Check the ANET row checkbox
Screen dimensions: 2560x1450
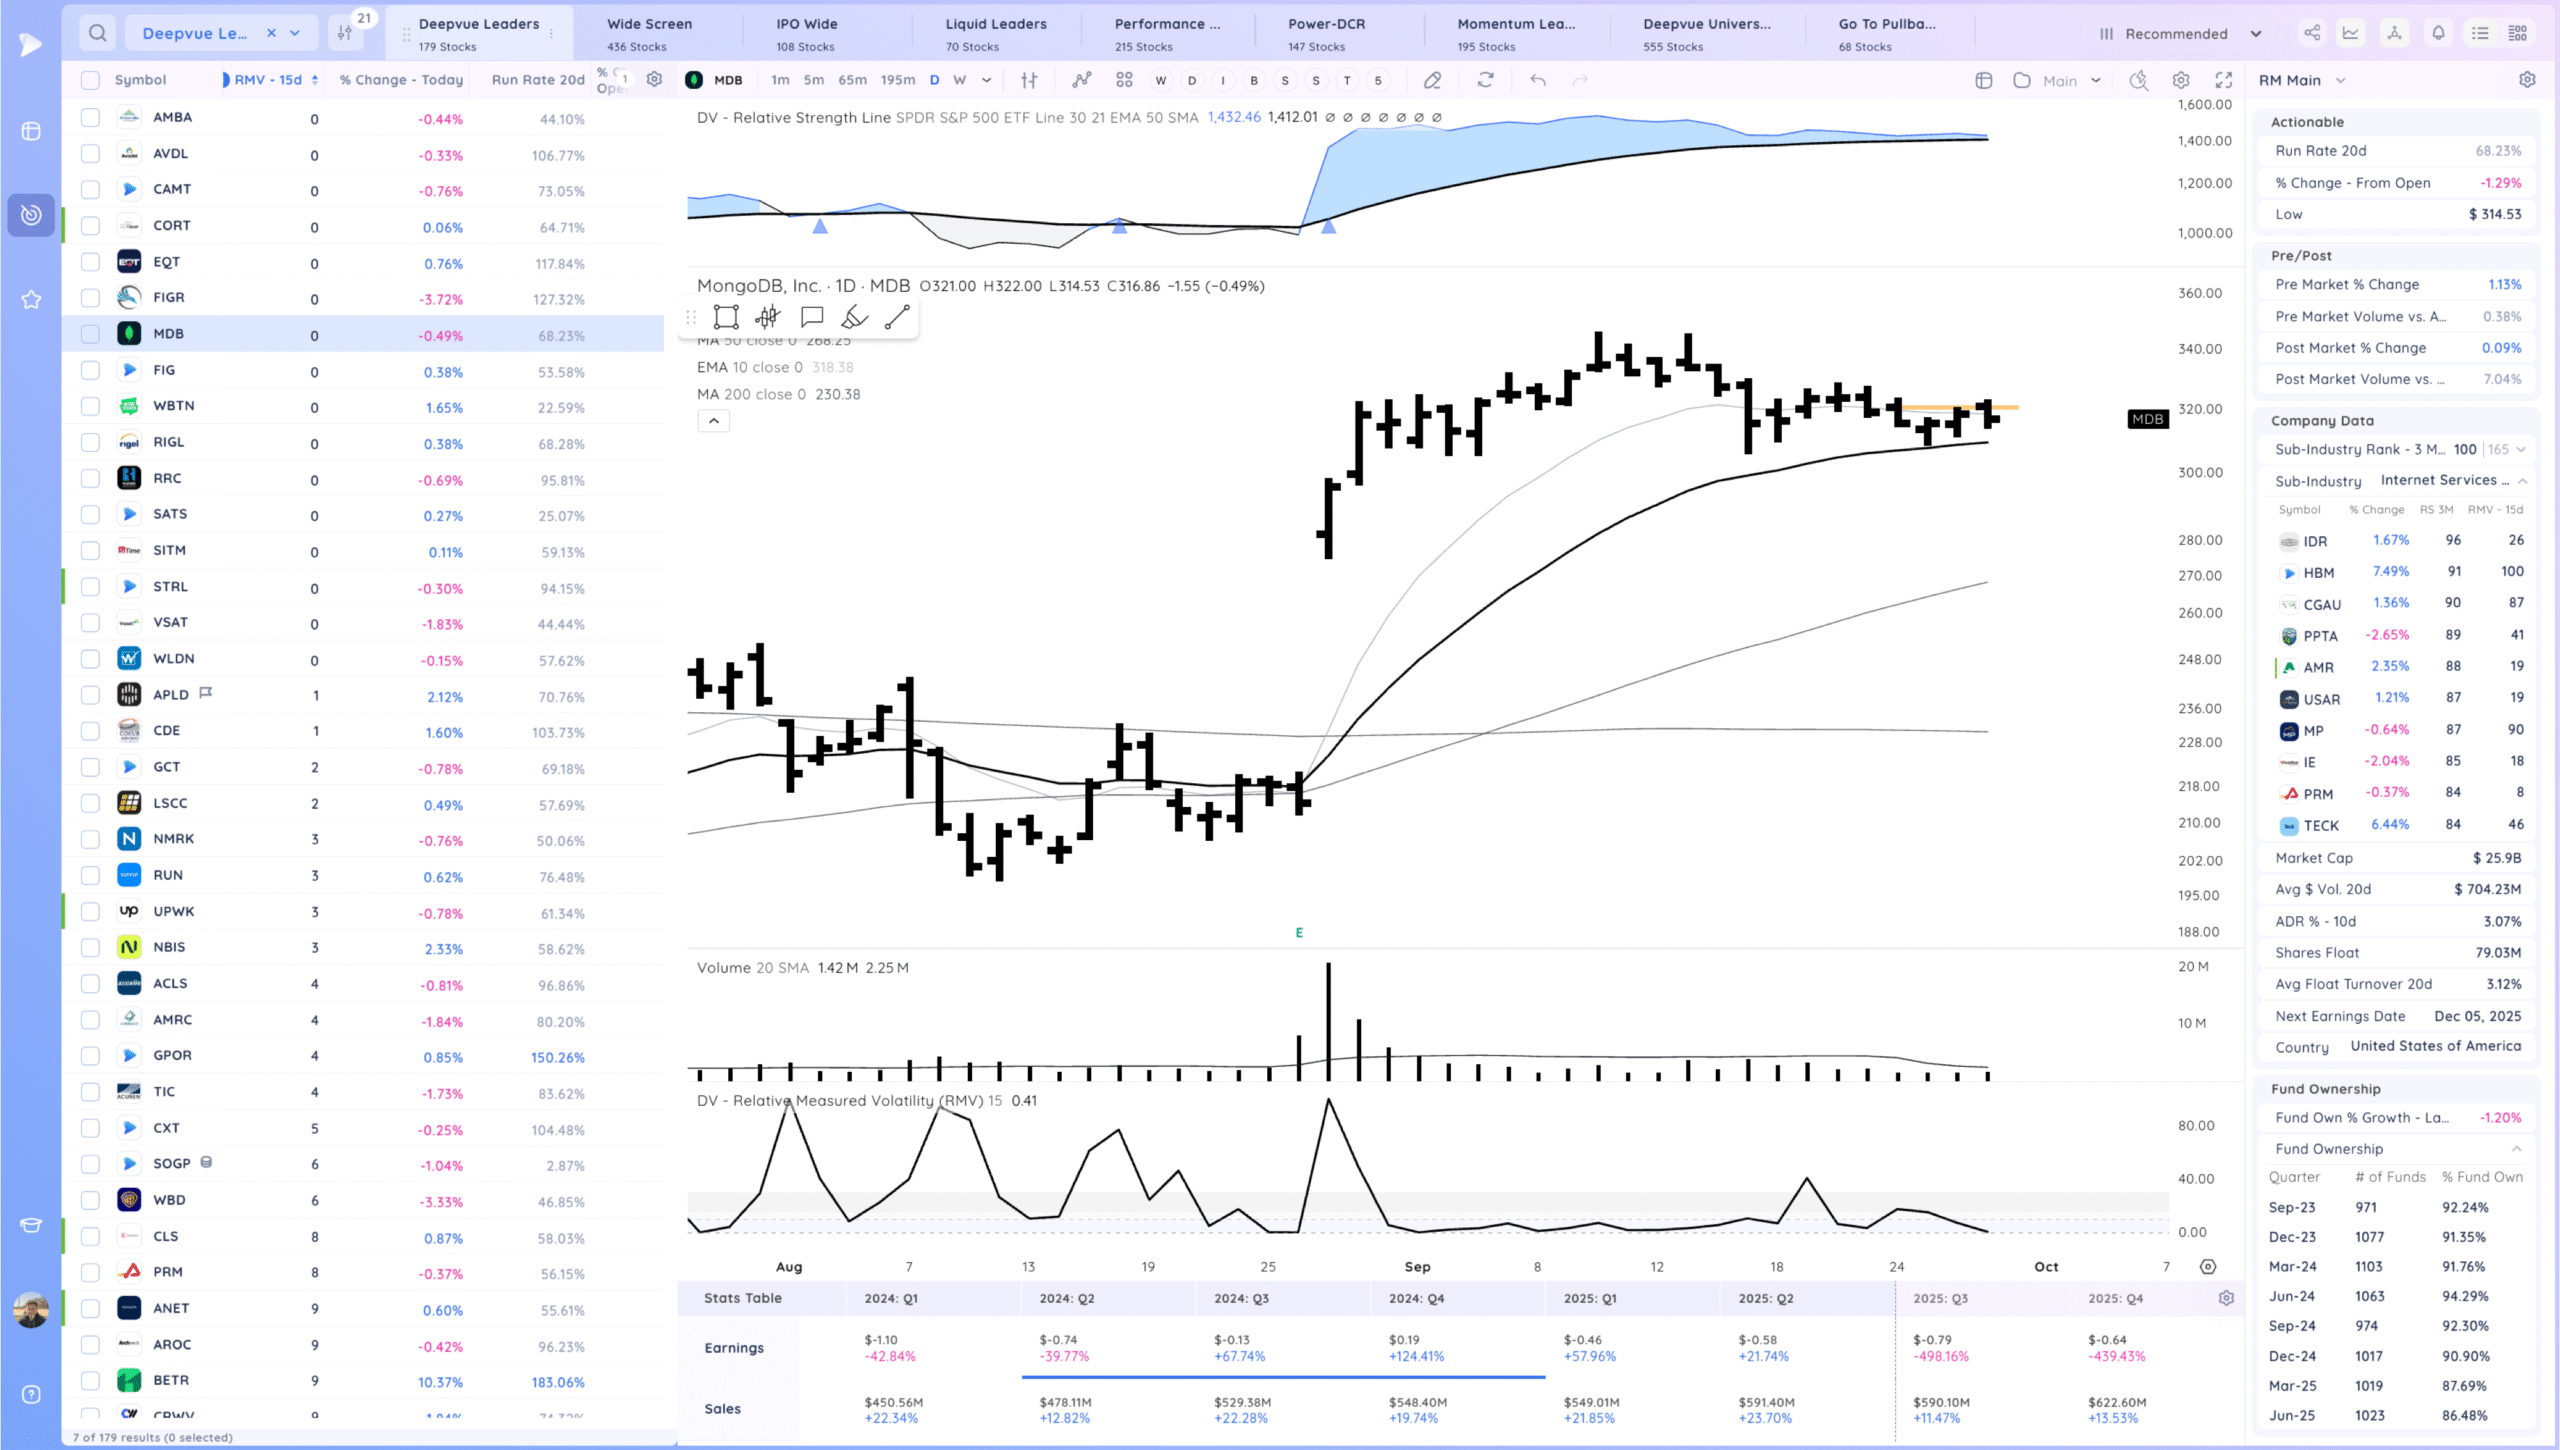pyautogui.click(x=90, y=1308)
